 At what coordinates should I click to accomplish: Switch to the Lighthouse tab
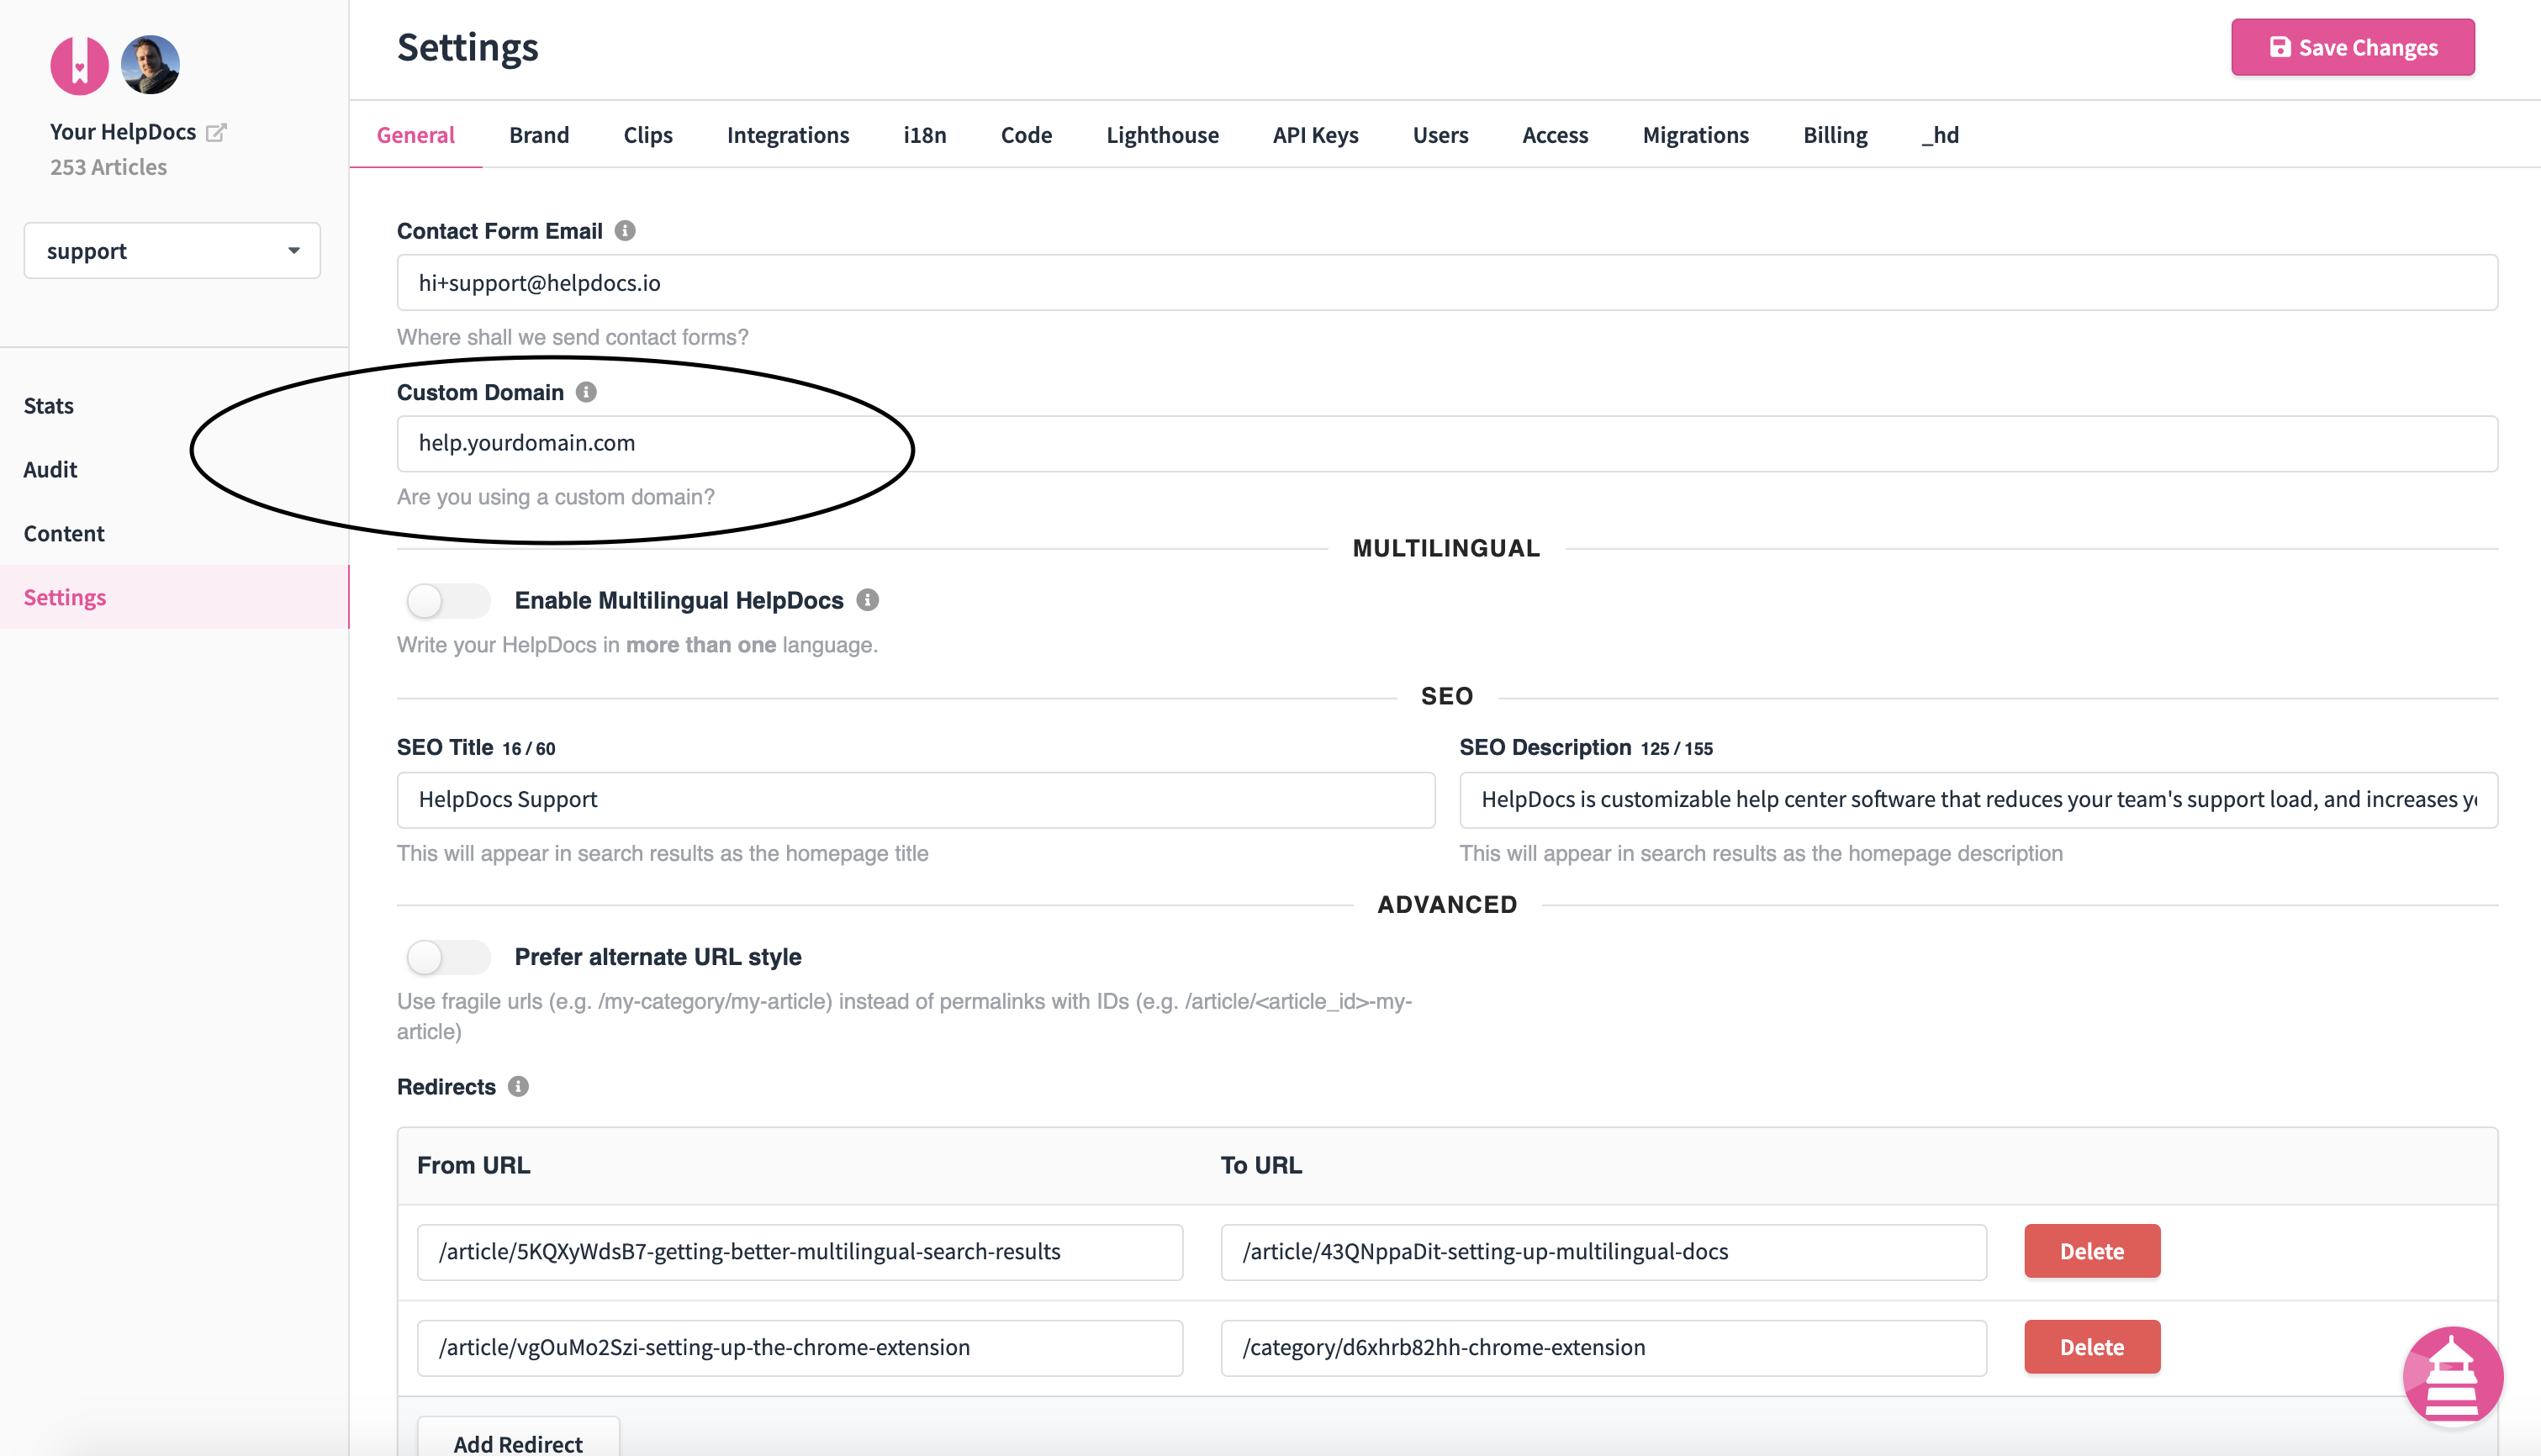[1162, 135]
